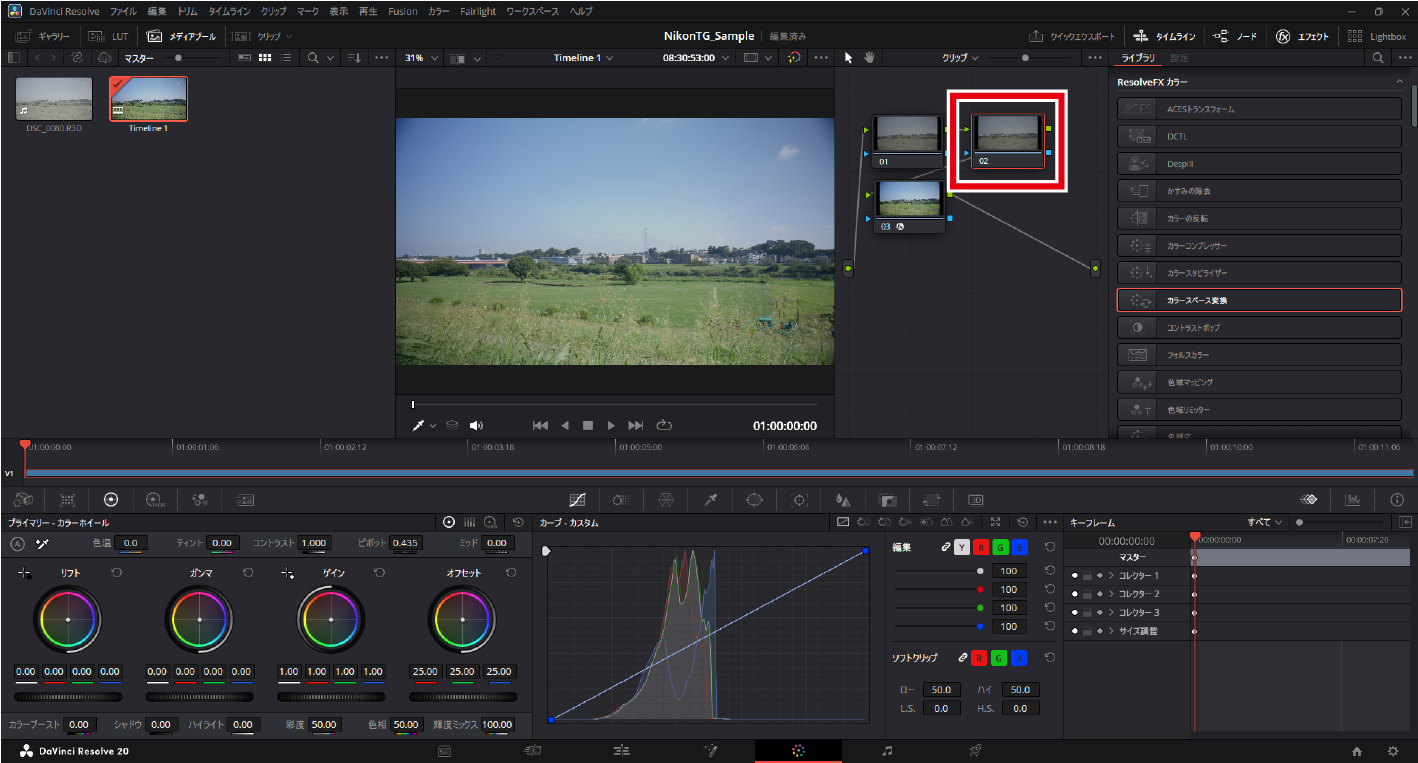
Task: Open the Color page icon in bottom bar
Action: coord(797,750)
